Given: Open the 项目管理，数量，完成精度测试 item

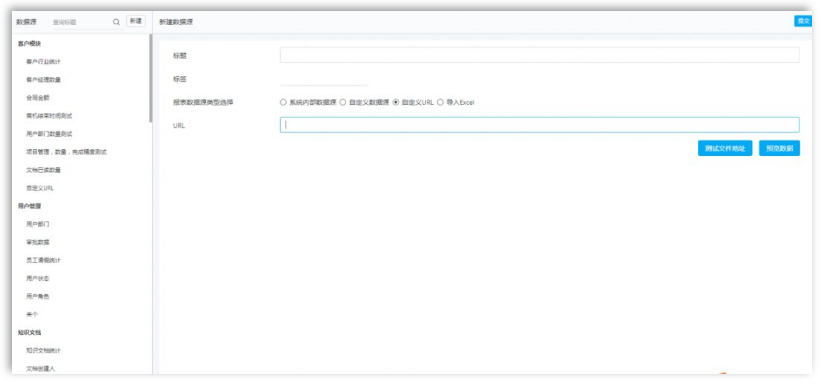Looking at the screenshot, I should (66, 152).
